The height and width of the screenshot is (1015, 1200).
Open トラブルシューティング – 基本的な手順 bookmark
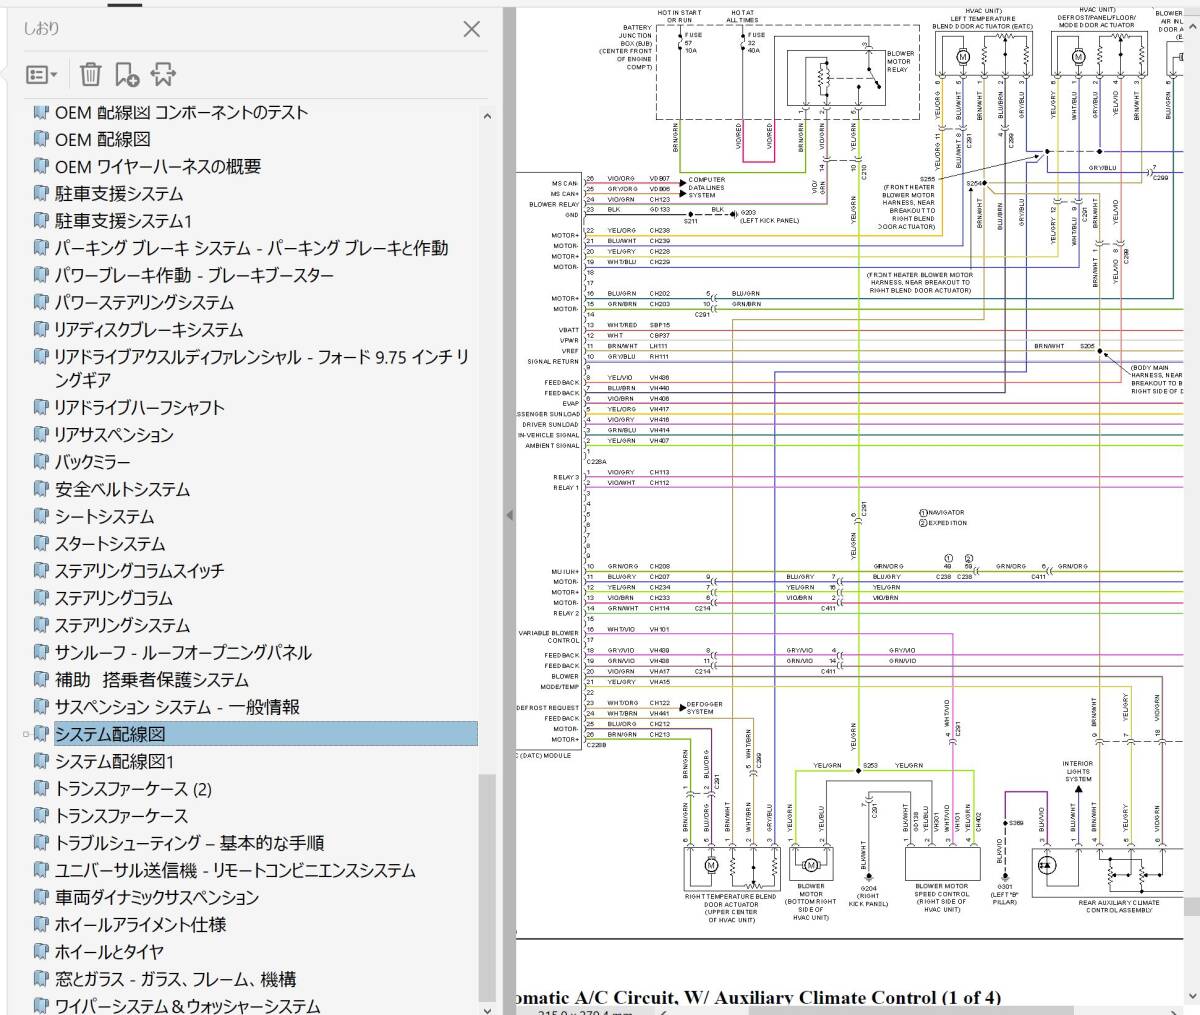point(189,843)
